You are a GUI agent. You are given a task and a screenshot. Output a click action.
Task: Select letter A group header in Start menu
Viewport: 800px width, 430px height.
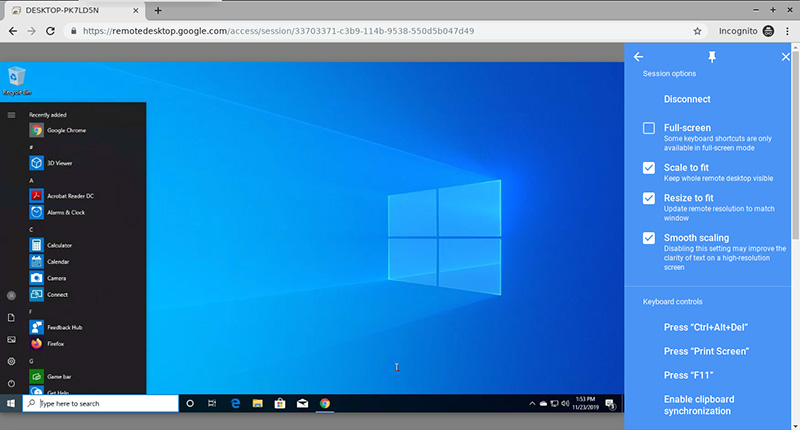[x=31, y=180]
